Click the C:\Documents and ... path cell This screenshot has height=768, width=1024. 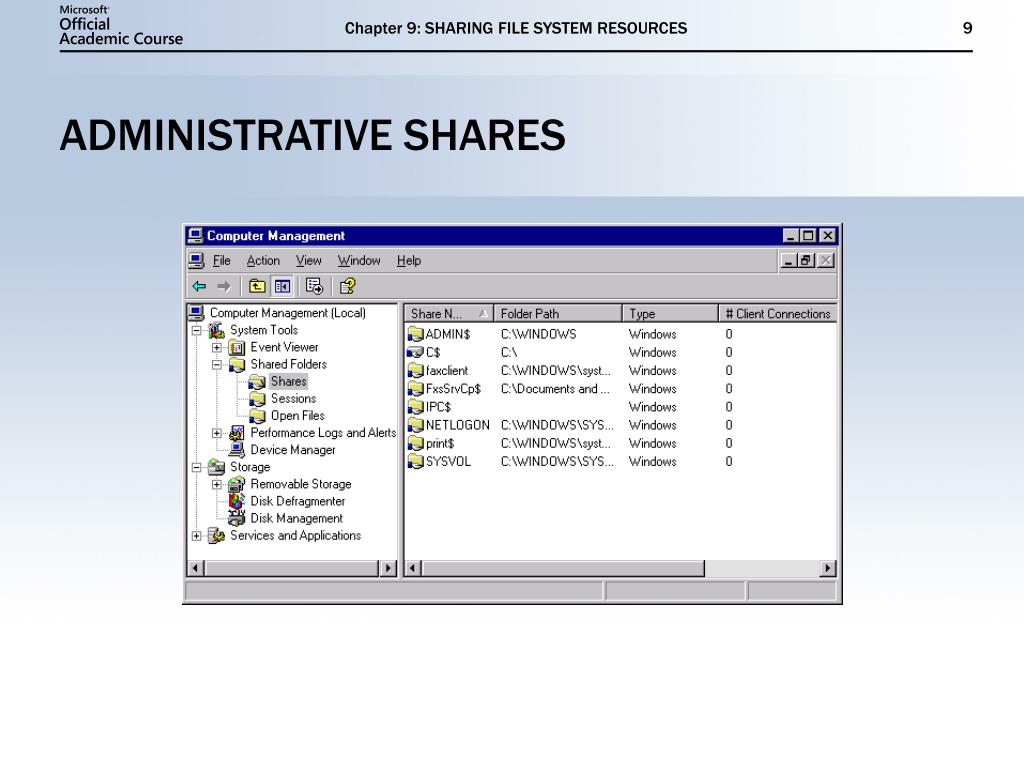pyautogui.click(x=555, y=389)
